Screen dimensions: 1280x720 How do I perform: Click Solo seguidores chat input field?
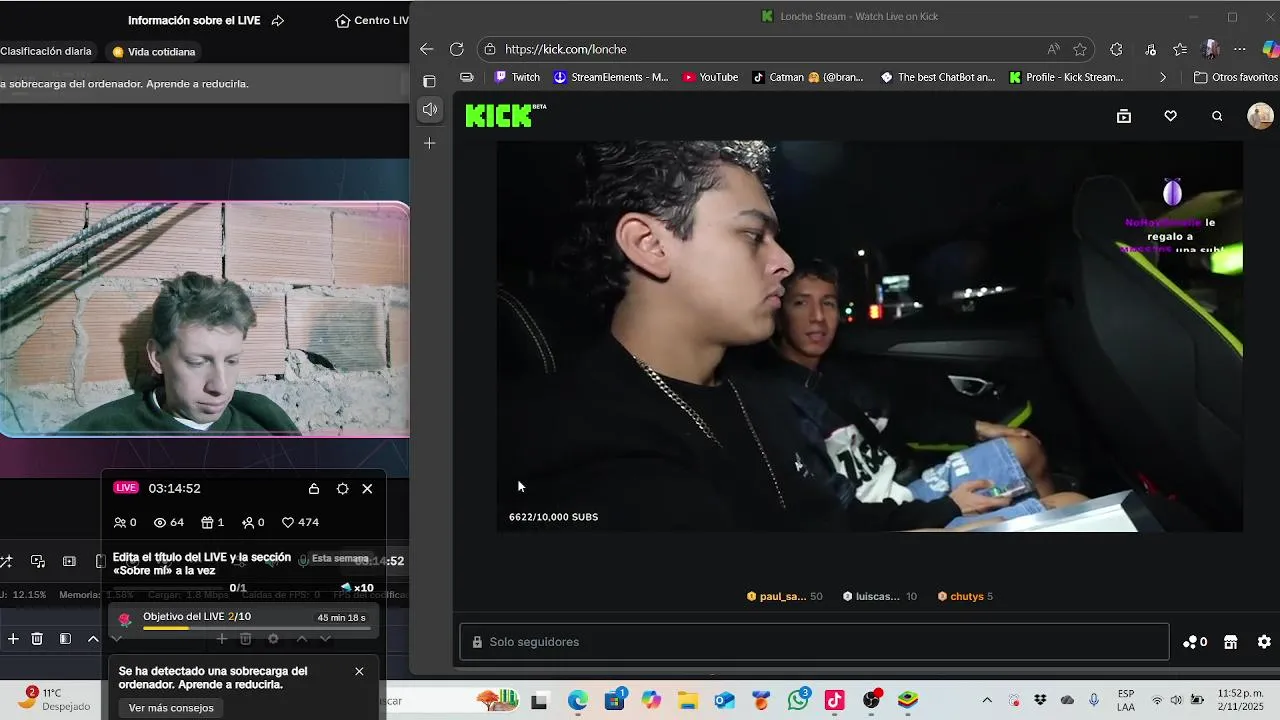(x=814, y=642)
